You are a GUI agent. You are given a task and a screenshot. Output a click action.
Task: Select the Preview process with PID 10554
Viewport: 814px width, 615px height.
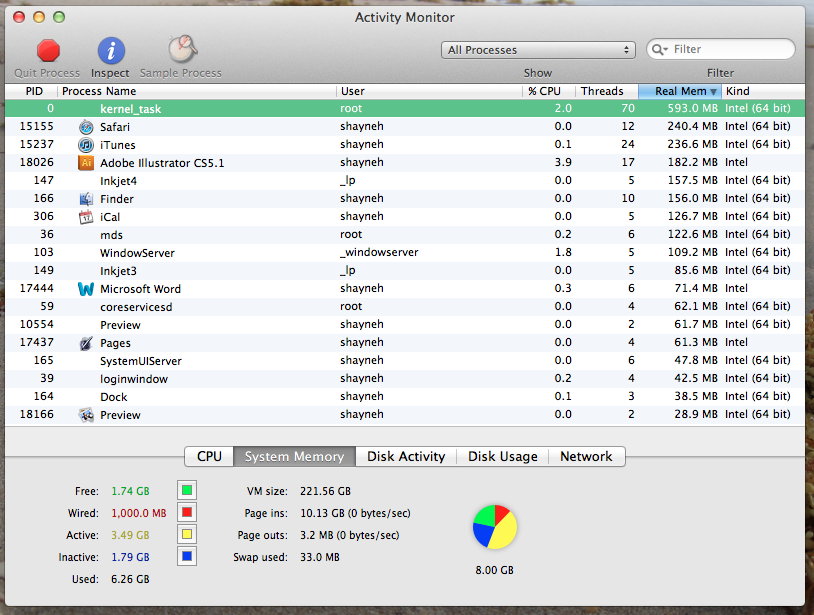tap(405, 324)
